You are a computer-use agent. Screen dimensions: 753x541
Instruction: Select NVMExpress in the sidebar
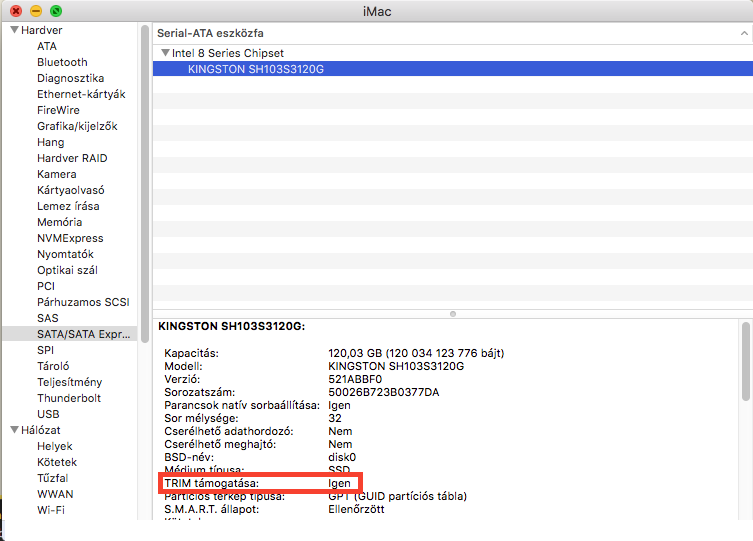coord(70,238)
